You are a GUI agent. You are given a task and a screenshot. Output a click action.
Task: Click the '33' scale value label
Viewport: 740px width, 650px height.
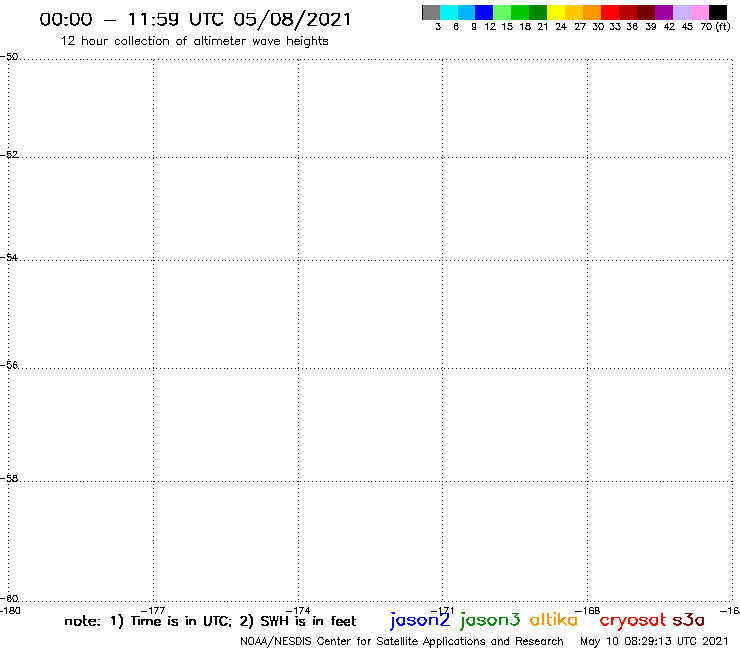(615, 27)
